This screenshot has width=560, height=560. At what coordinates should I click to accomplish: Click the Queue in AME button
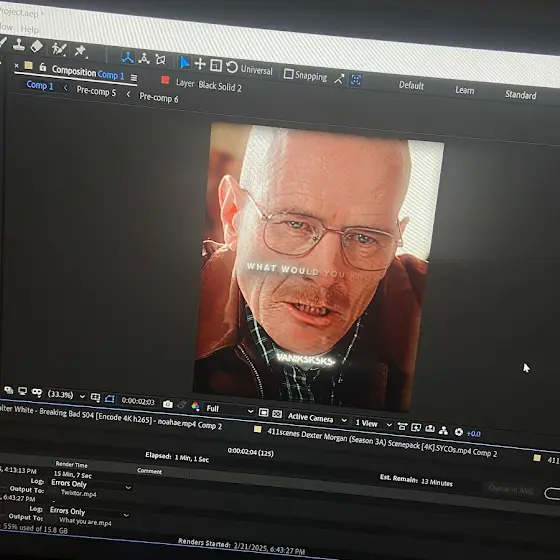pos(511,489)
